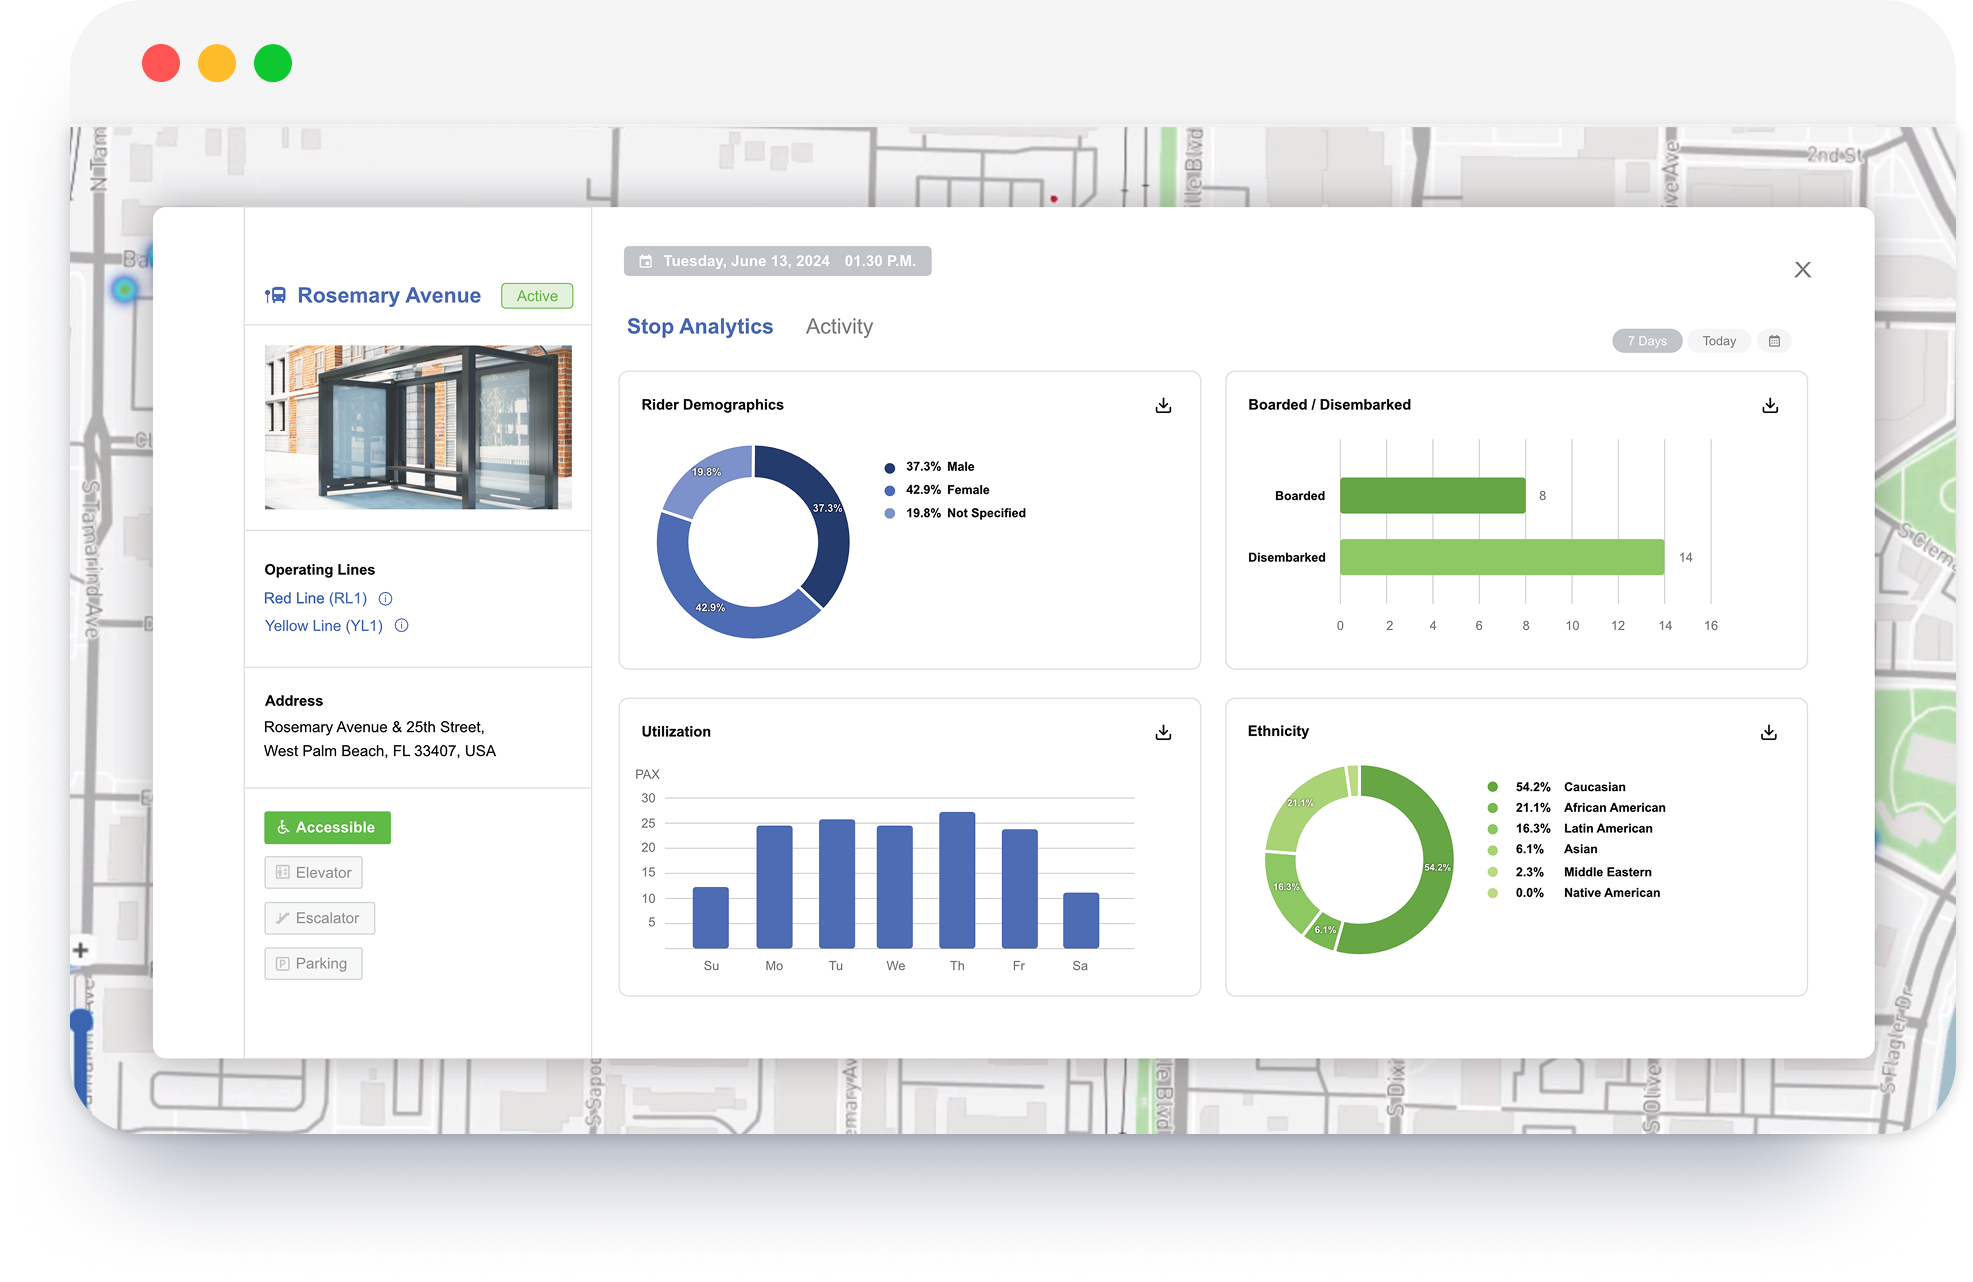Image resolution: width=1973 pixels, height=1282 pixels.
Task: Toggle the Accessible filter tag
Action: pyautogui.click(x=327, y=828)
